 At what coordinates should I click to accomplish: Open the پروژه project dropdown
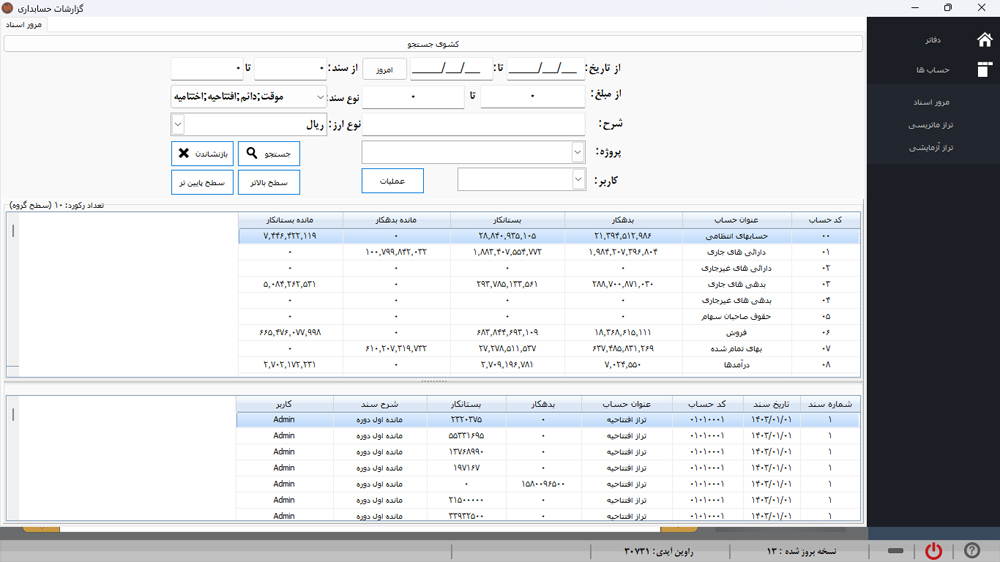[x=578, y=152]
